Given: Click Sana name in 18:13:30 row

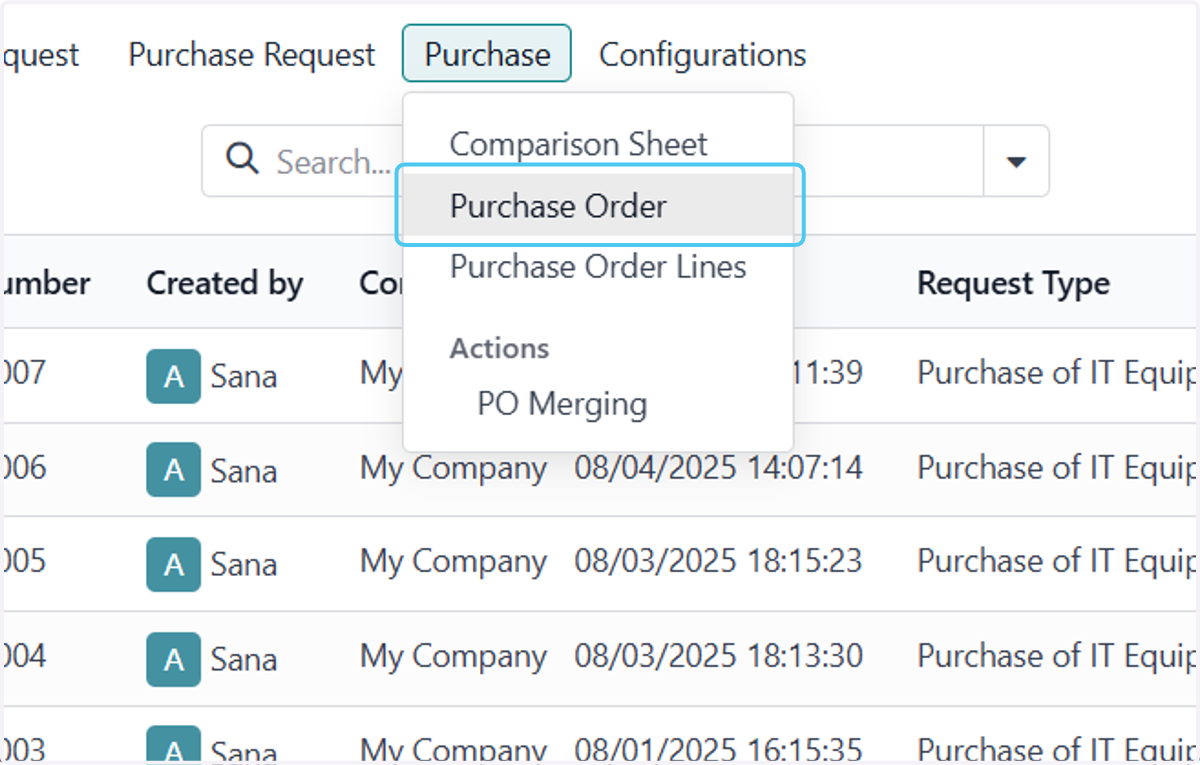Looking at the screenshot, I should [x=244, y=660].
